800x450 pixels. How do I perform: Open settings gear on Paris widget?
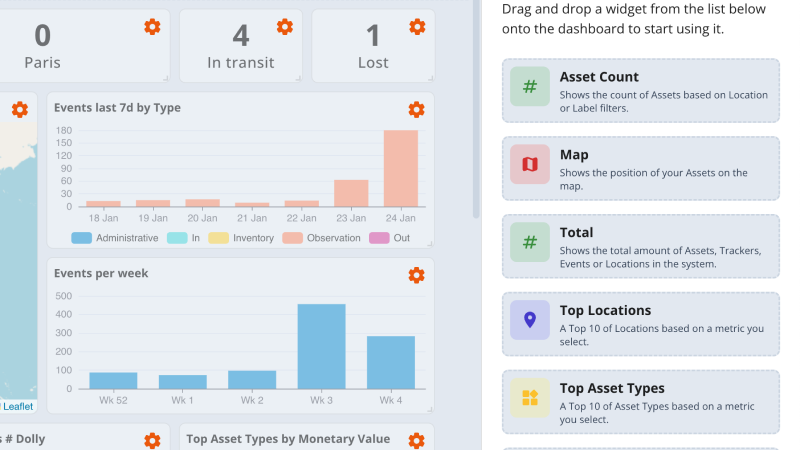[152, 27]
